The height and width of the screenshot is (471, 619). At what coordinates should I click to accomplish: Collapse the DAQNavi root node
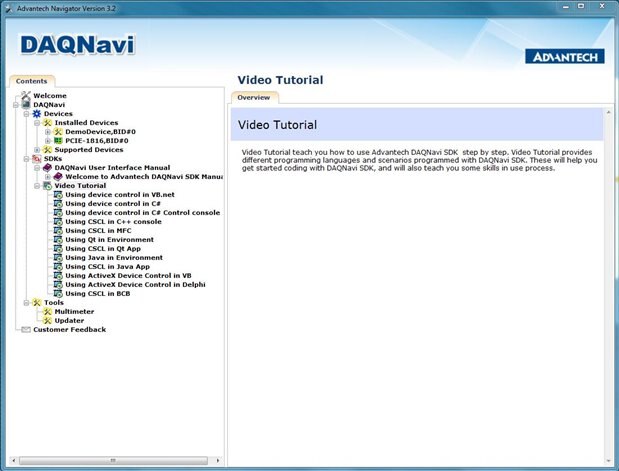pos(15,105)
